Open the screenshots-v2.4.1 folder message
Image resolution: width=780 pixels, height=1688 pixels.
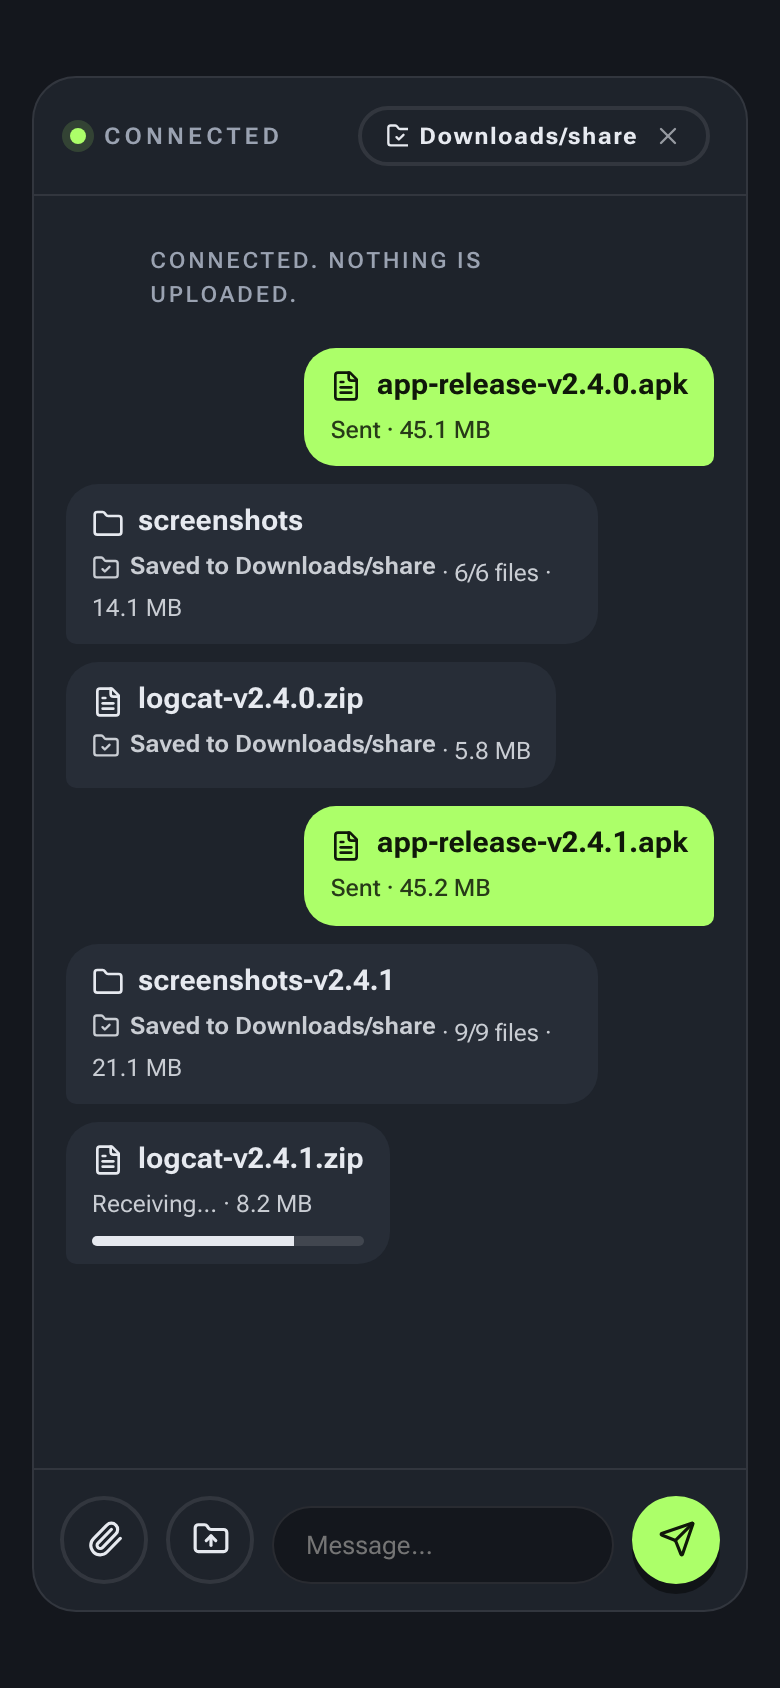(332, 1024)
